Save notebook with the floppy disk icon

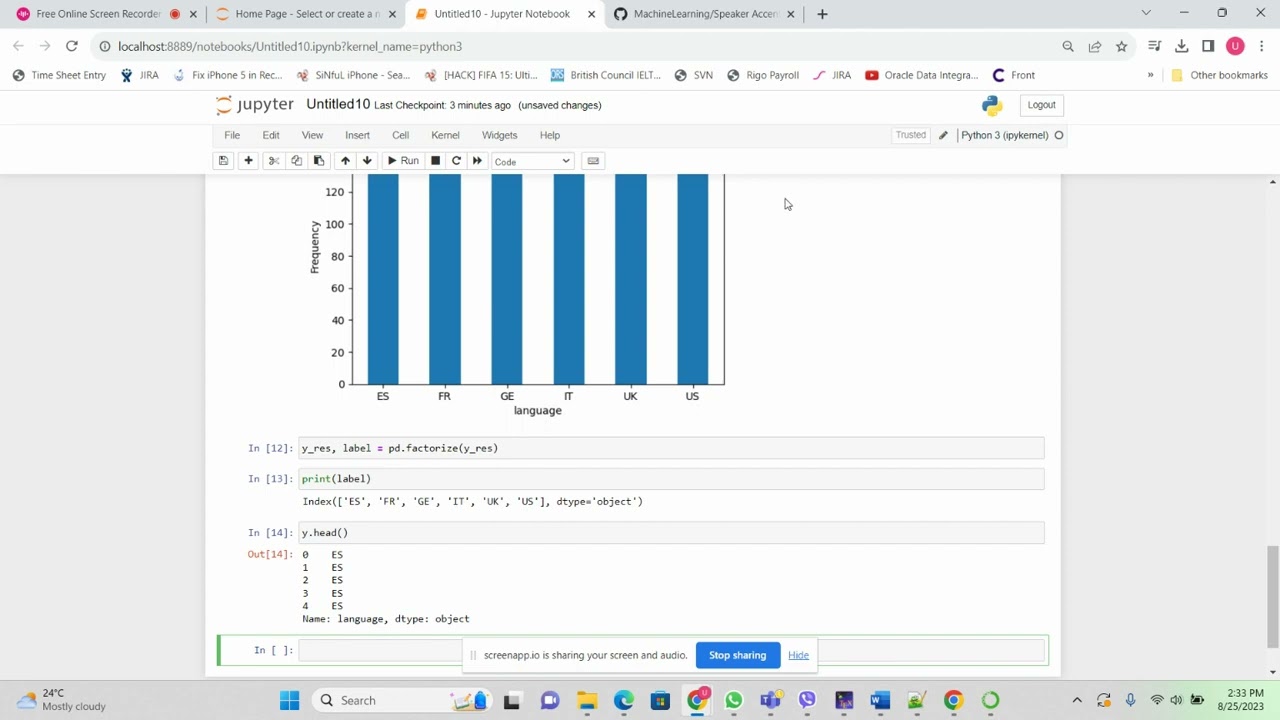(x=223, y=161)
